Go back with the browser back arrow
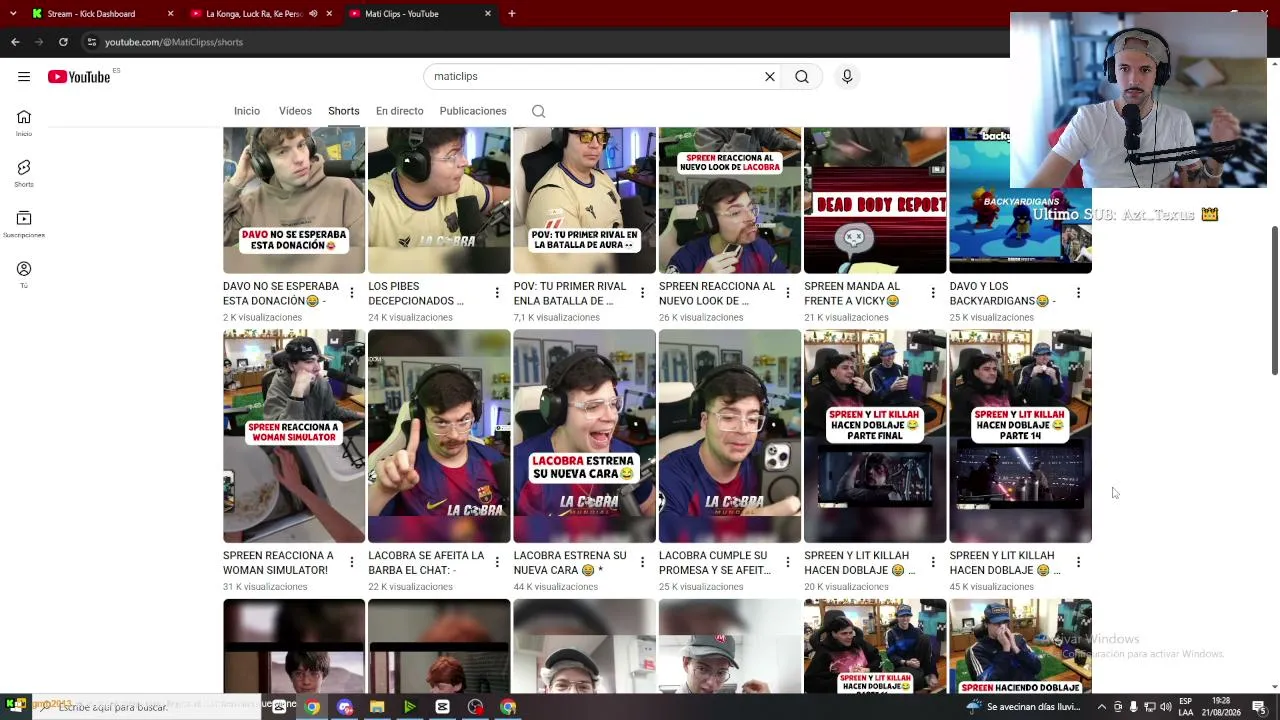 pos(15,42)
